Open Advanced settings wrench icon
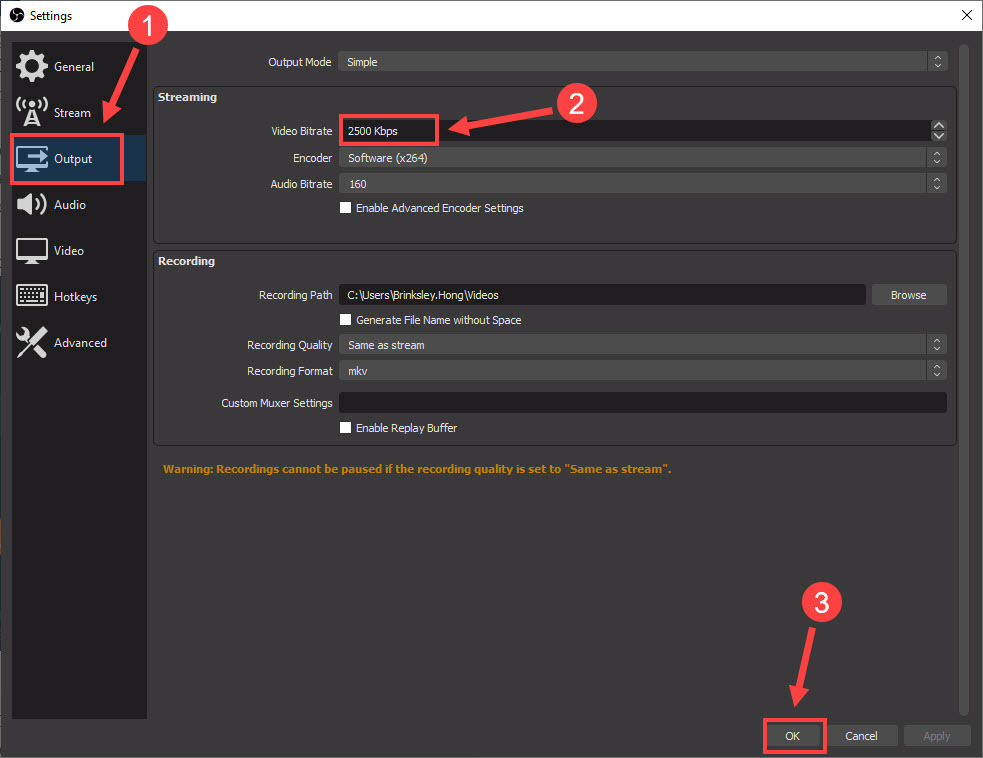The height and width of the screenshot is (758, 983). (31, 341)
